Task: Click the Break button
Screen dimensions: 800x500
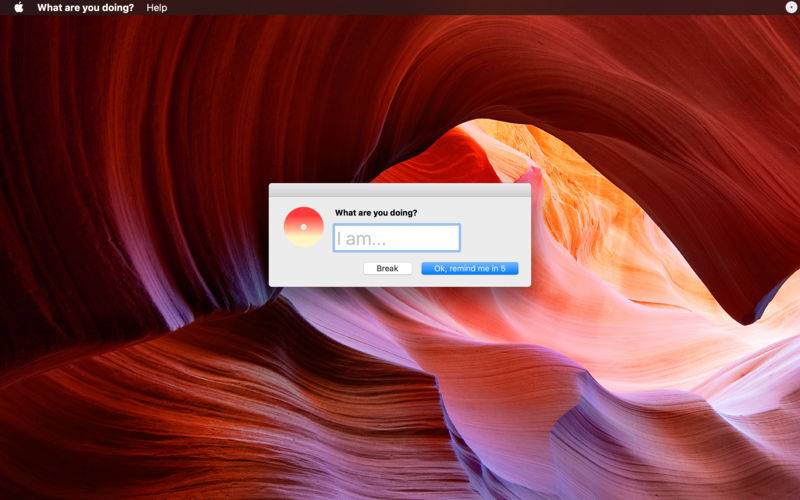Action: tap(387, 268)
